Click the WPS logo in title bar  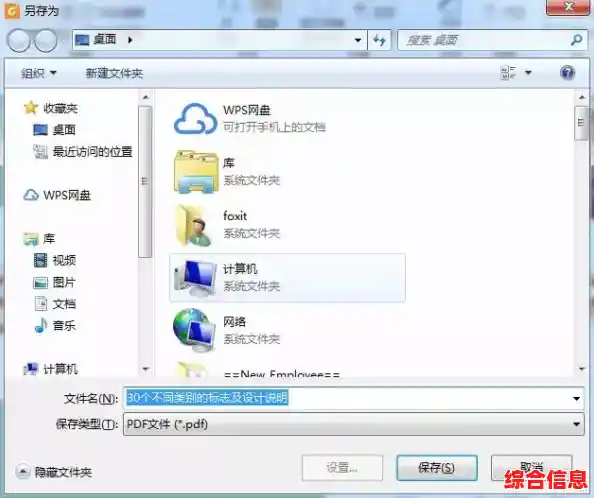tap(12, 11)
